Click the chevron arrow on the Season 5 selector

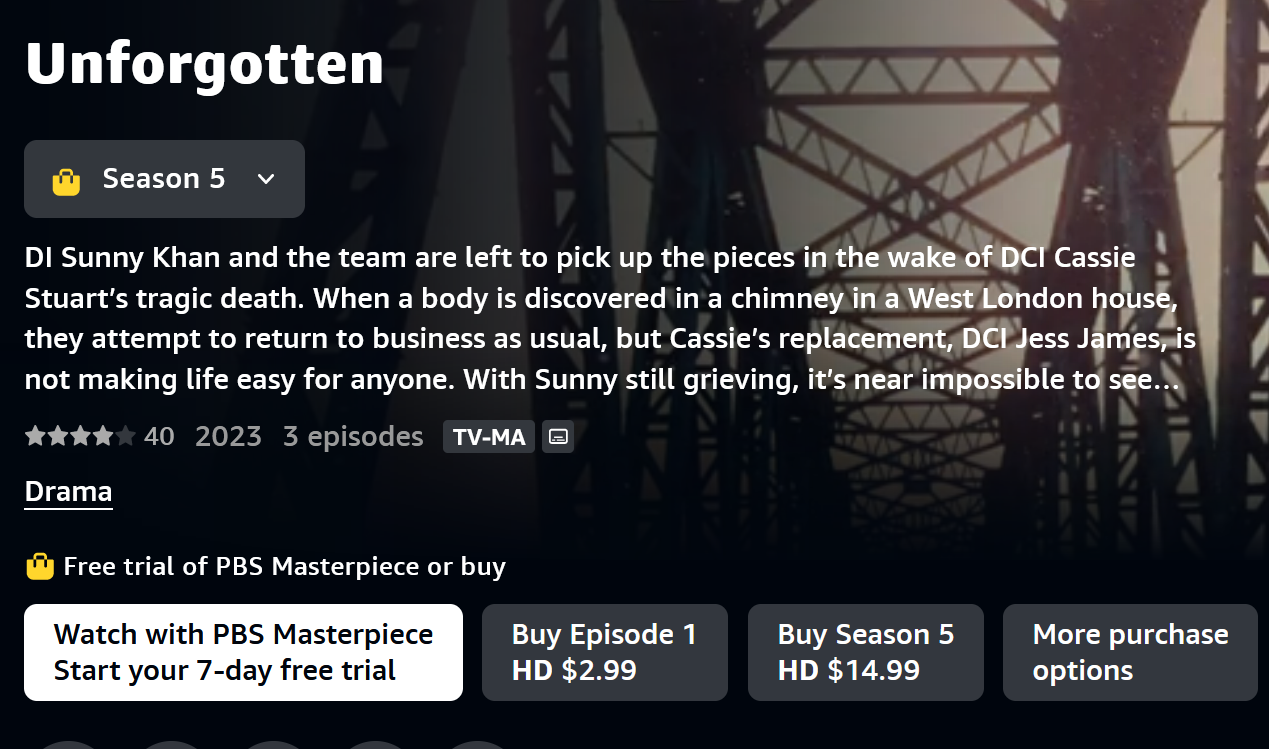click(x=266, y=179)
